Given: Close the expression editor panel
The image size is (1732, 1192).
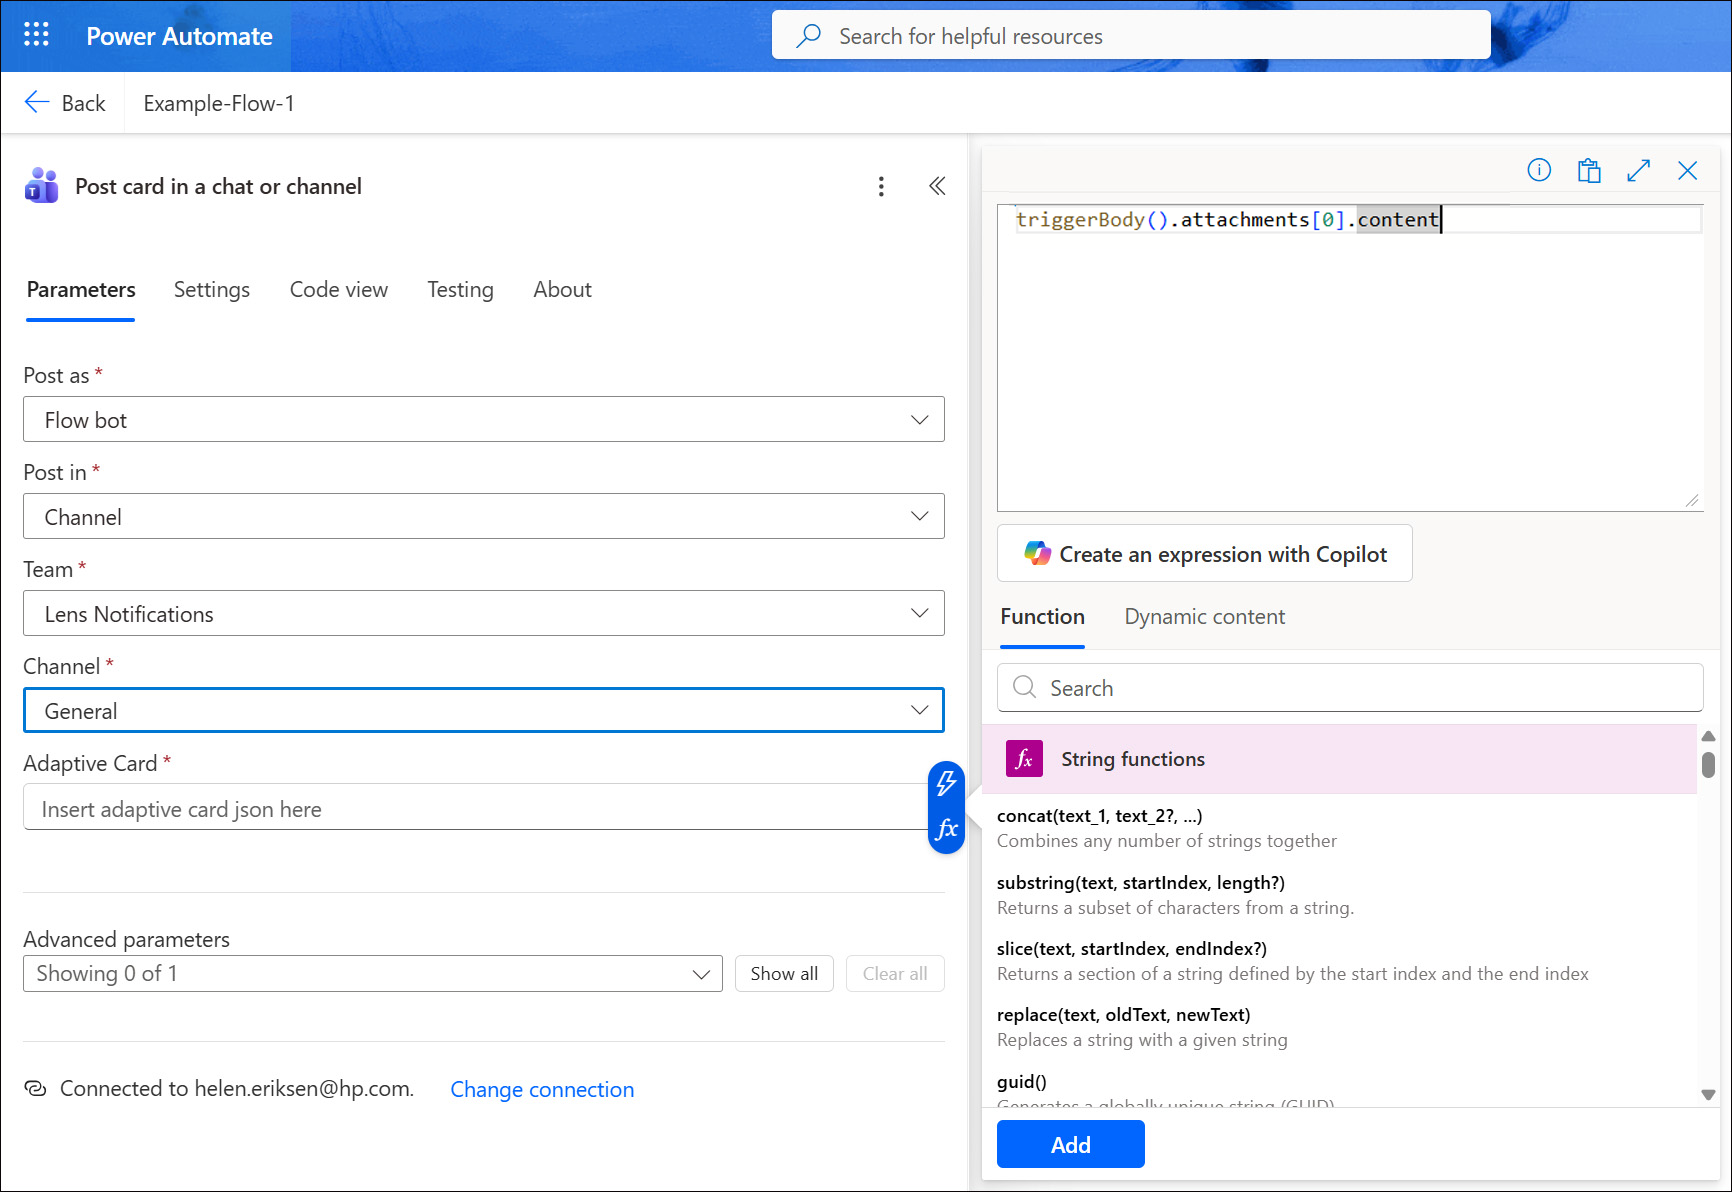Looking at the screenshot, I should point(1687,170).
